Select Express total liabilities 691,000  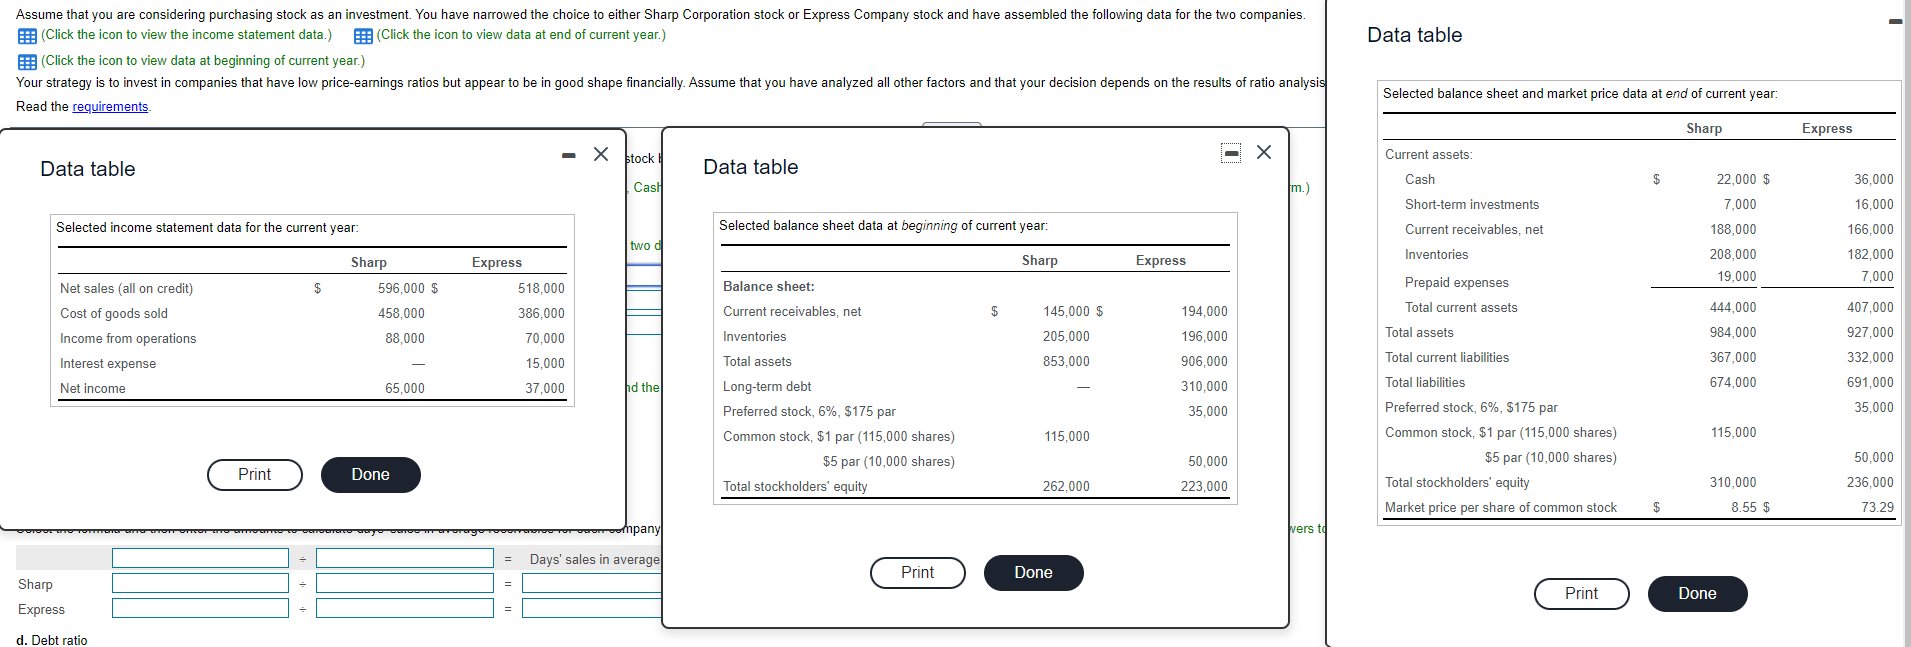click(x=1870, y=383)
